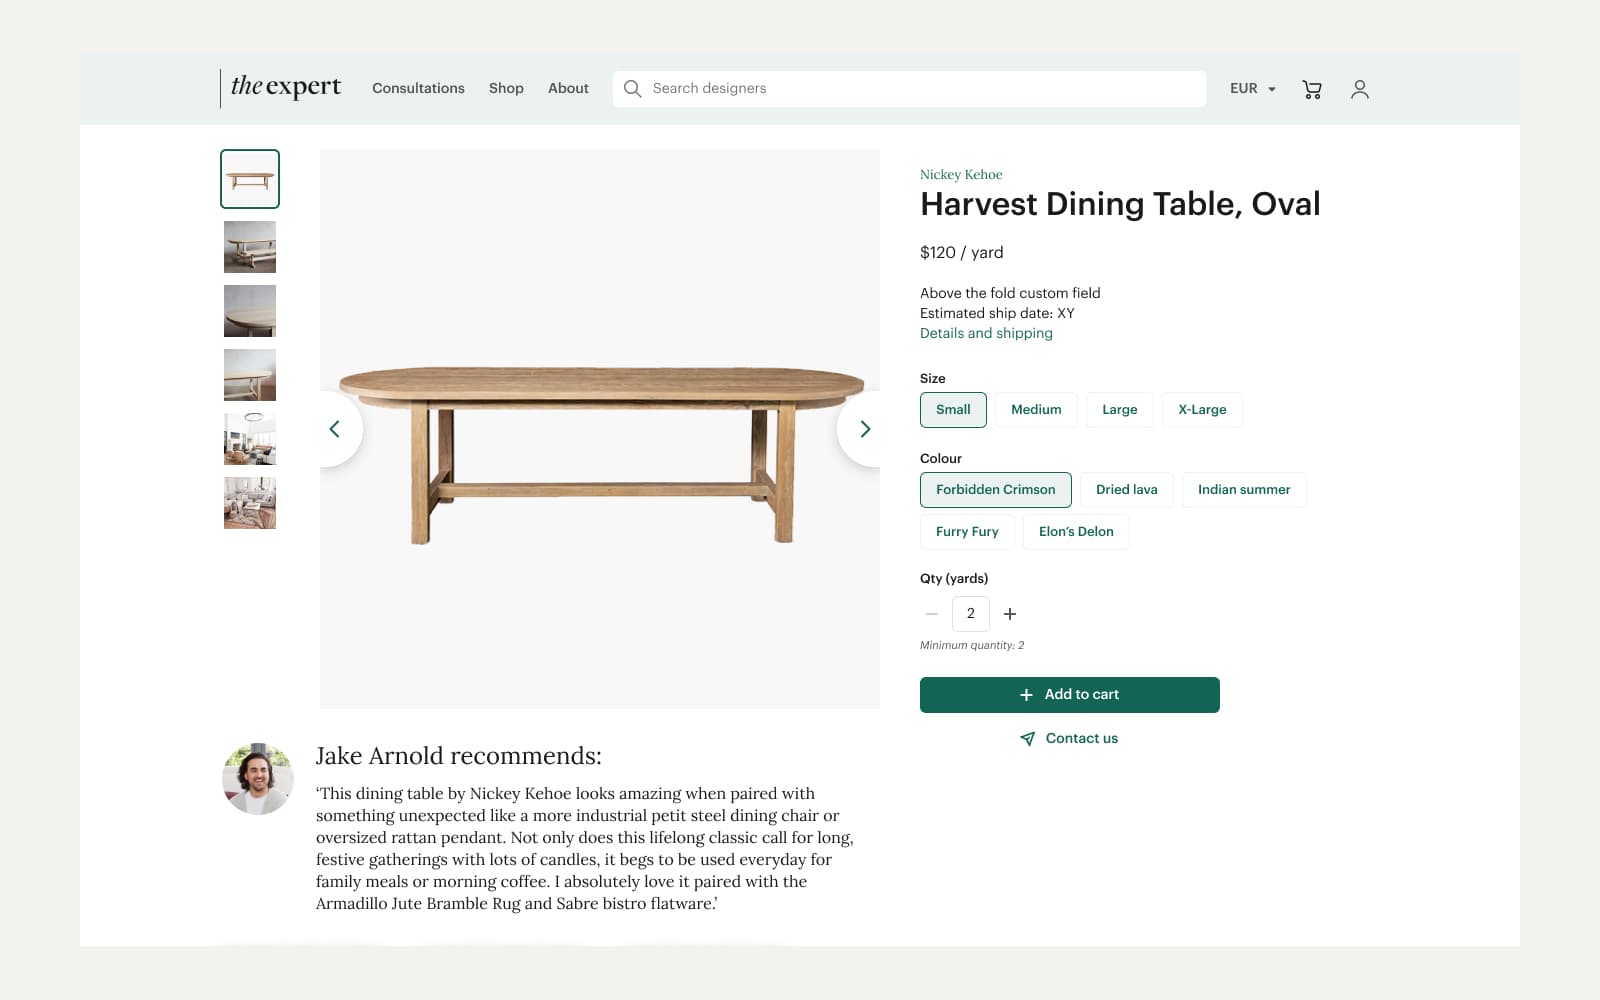The height and width of the screenshot is (1000, 1600).
Task: Click the Add to cart button
Action: click(x=1069, y=694)
